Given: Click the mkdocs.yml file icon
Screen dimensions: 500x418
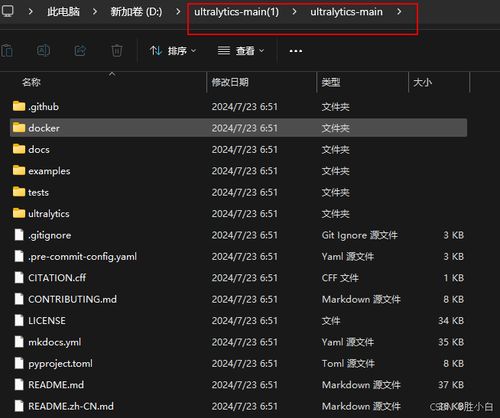Looking at the screenshot, I should click(x=19, y=342).
